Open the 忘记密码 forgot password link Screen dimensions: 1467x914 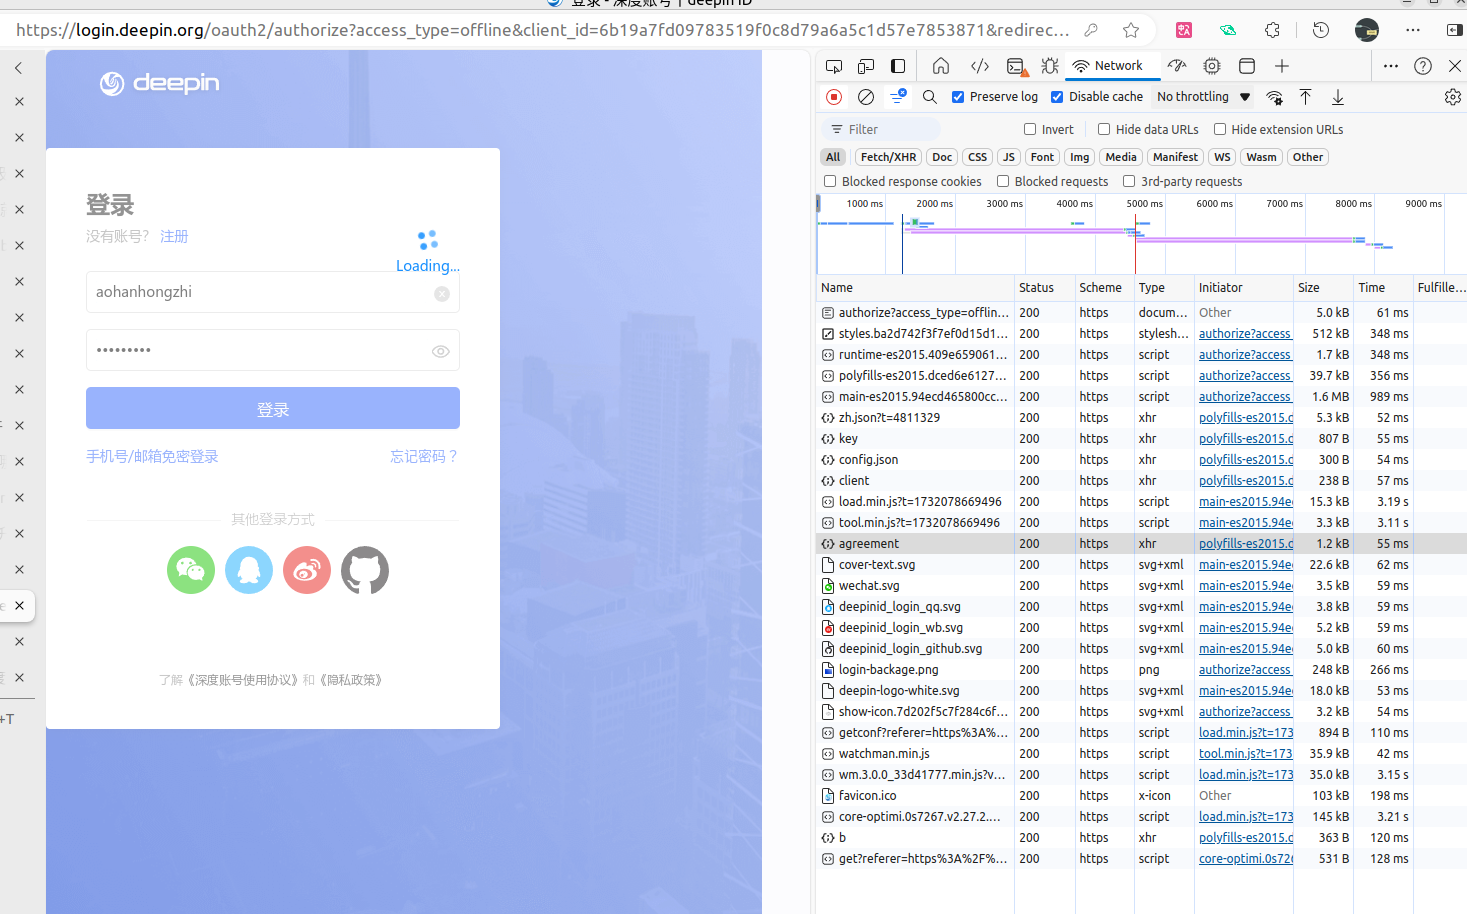pos(424,456)
